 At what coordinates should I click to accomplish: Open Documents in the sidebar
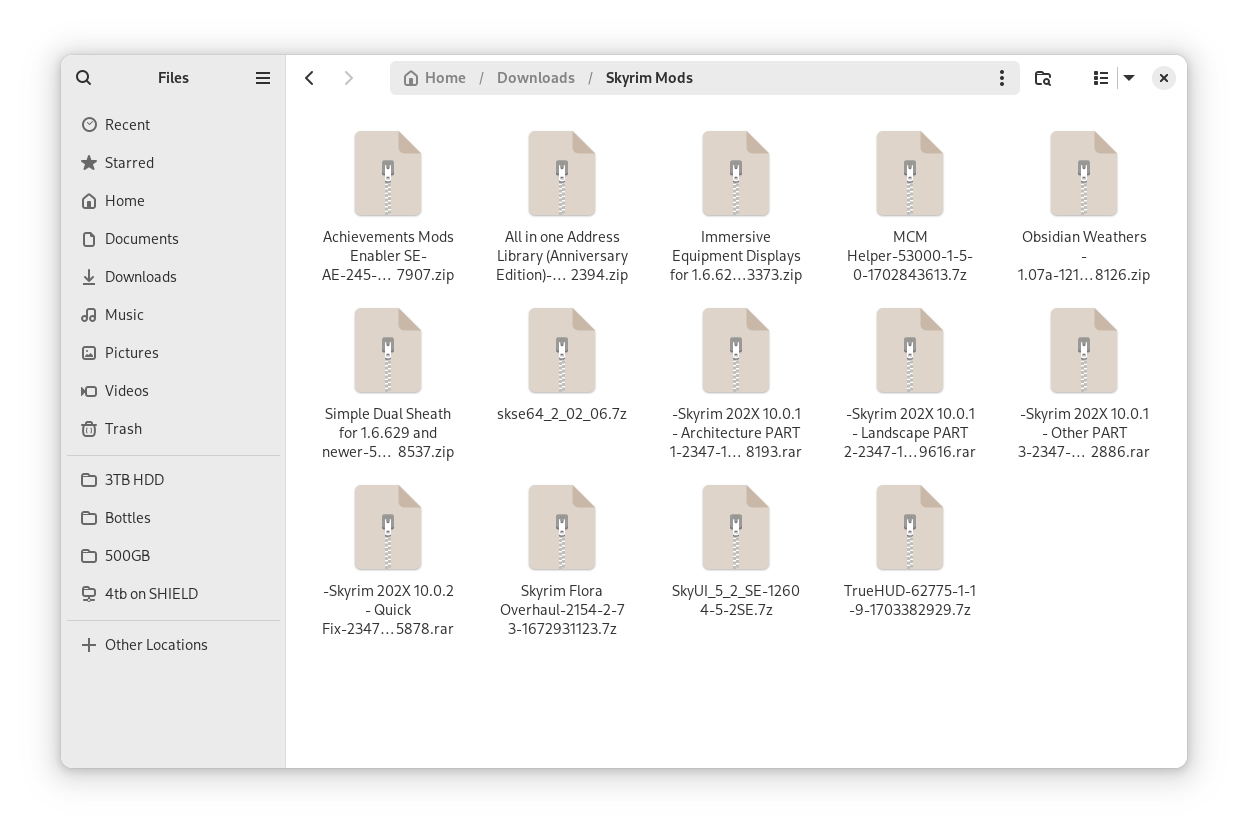(x=173, y=239)
